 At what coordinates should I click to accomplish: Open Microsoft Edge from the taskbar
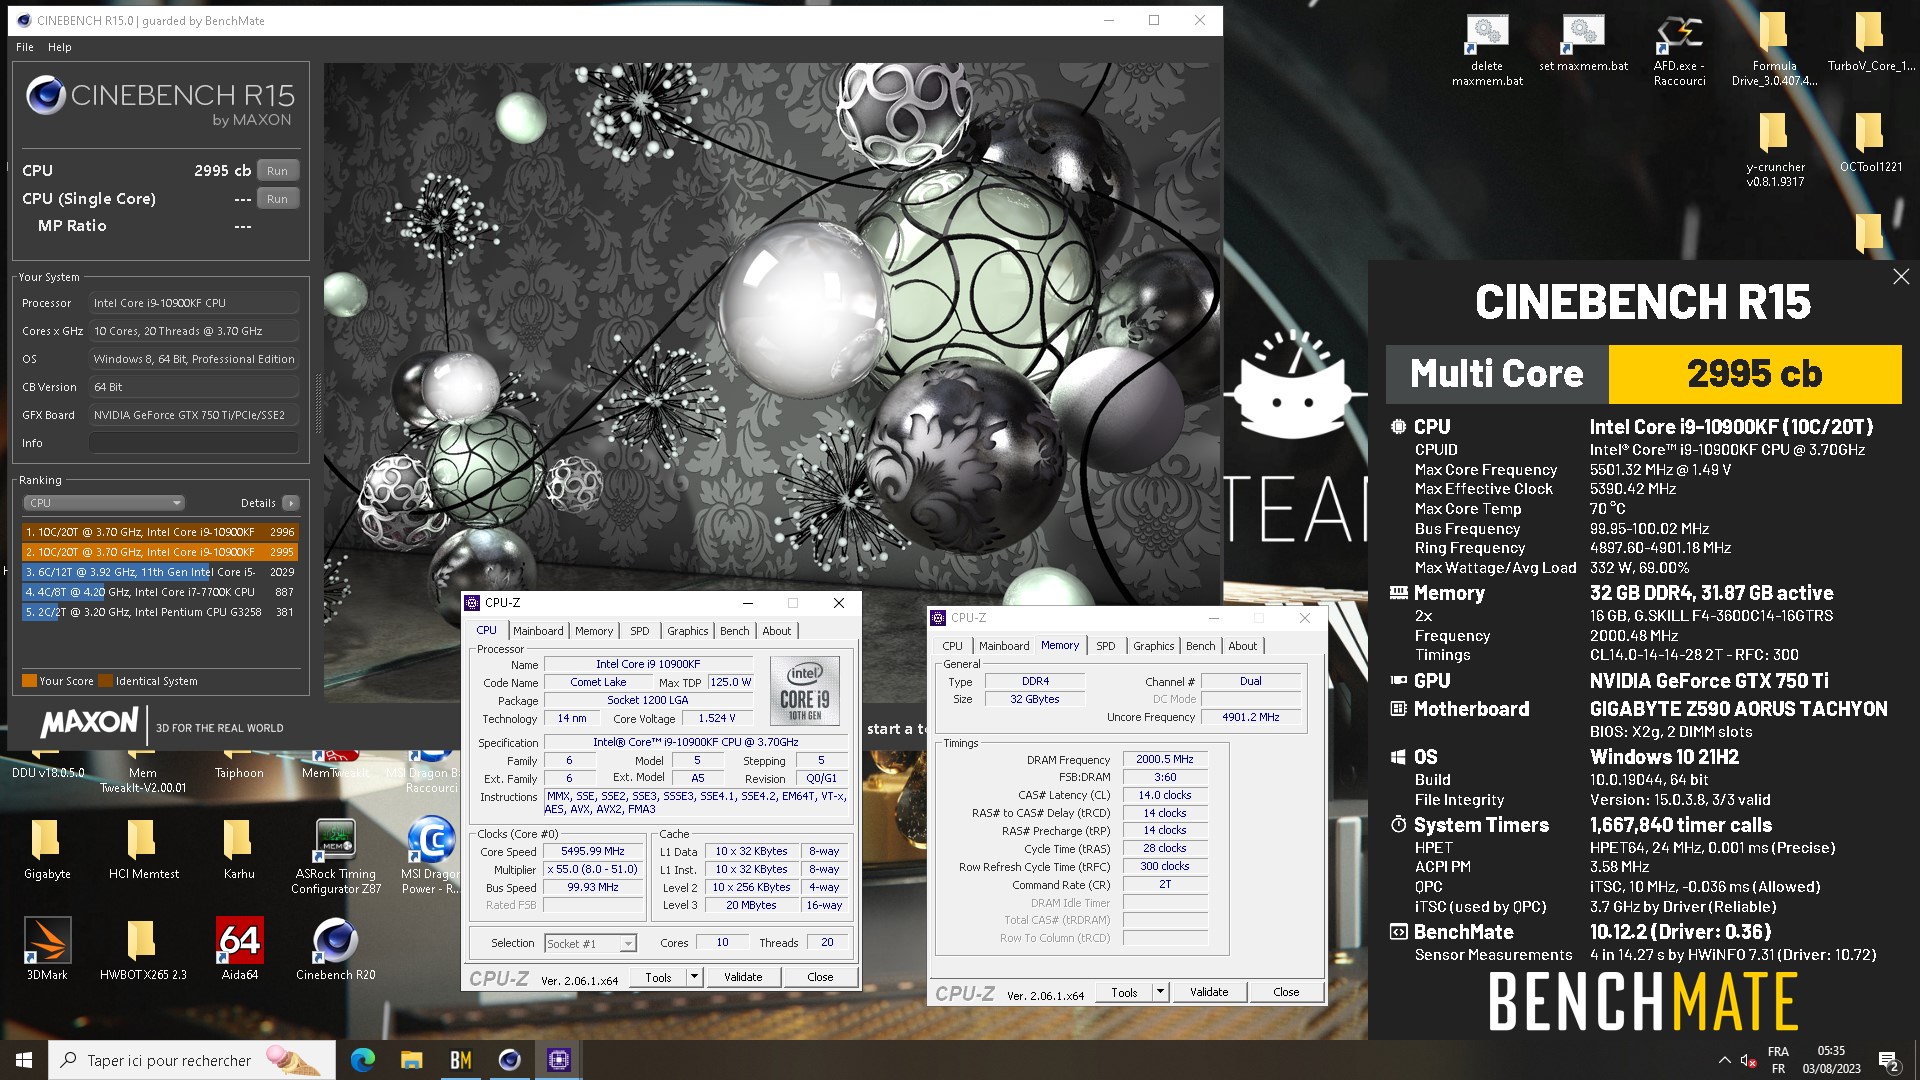coord(363,1060)
